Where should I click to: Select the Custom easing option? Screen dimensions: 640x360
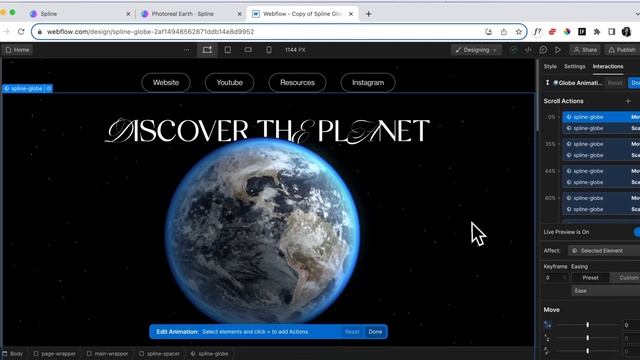(625, 278)
